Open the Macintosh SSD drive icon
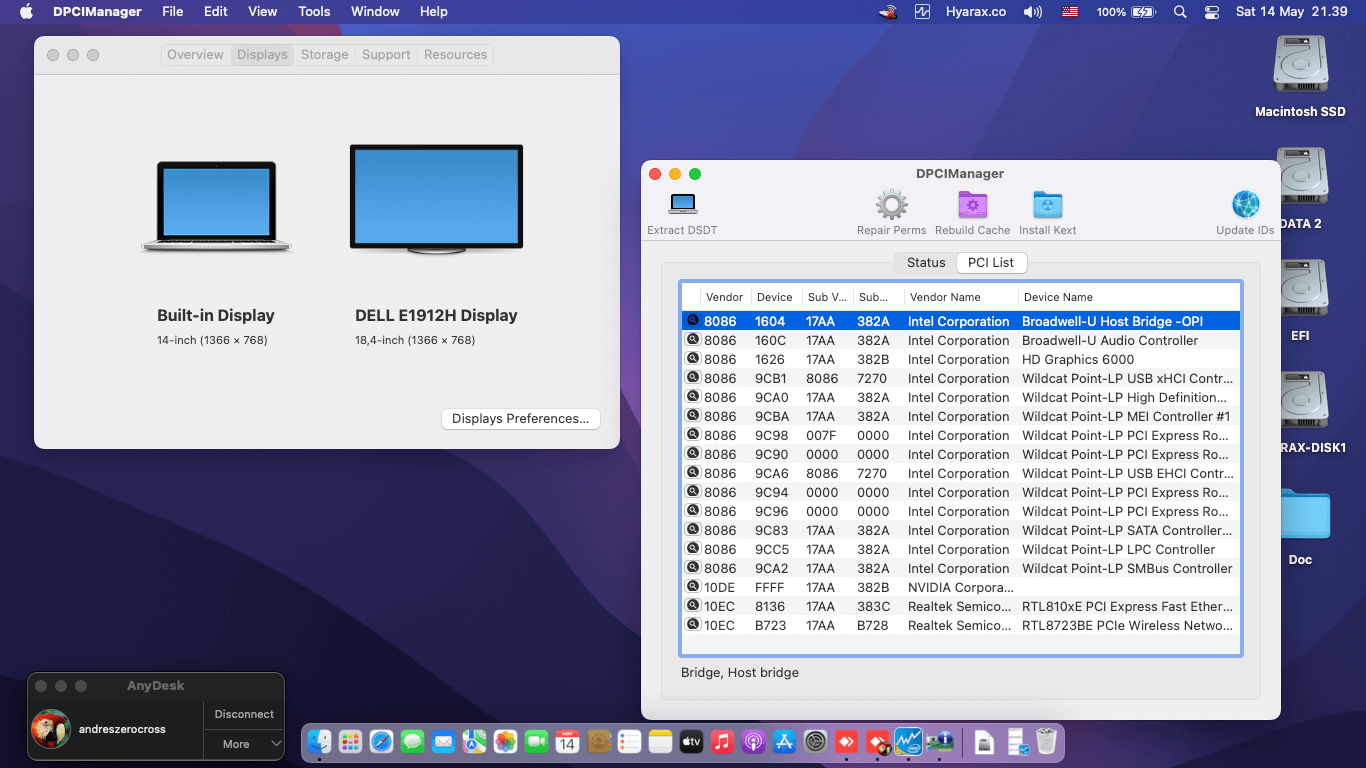Viewport: 1366px width, 768px height. pyautogui.click(x=1300, y=65)
